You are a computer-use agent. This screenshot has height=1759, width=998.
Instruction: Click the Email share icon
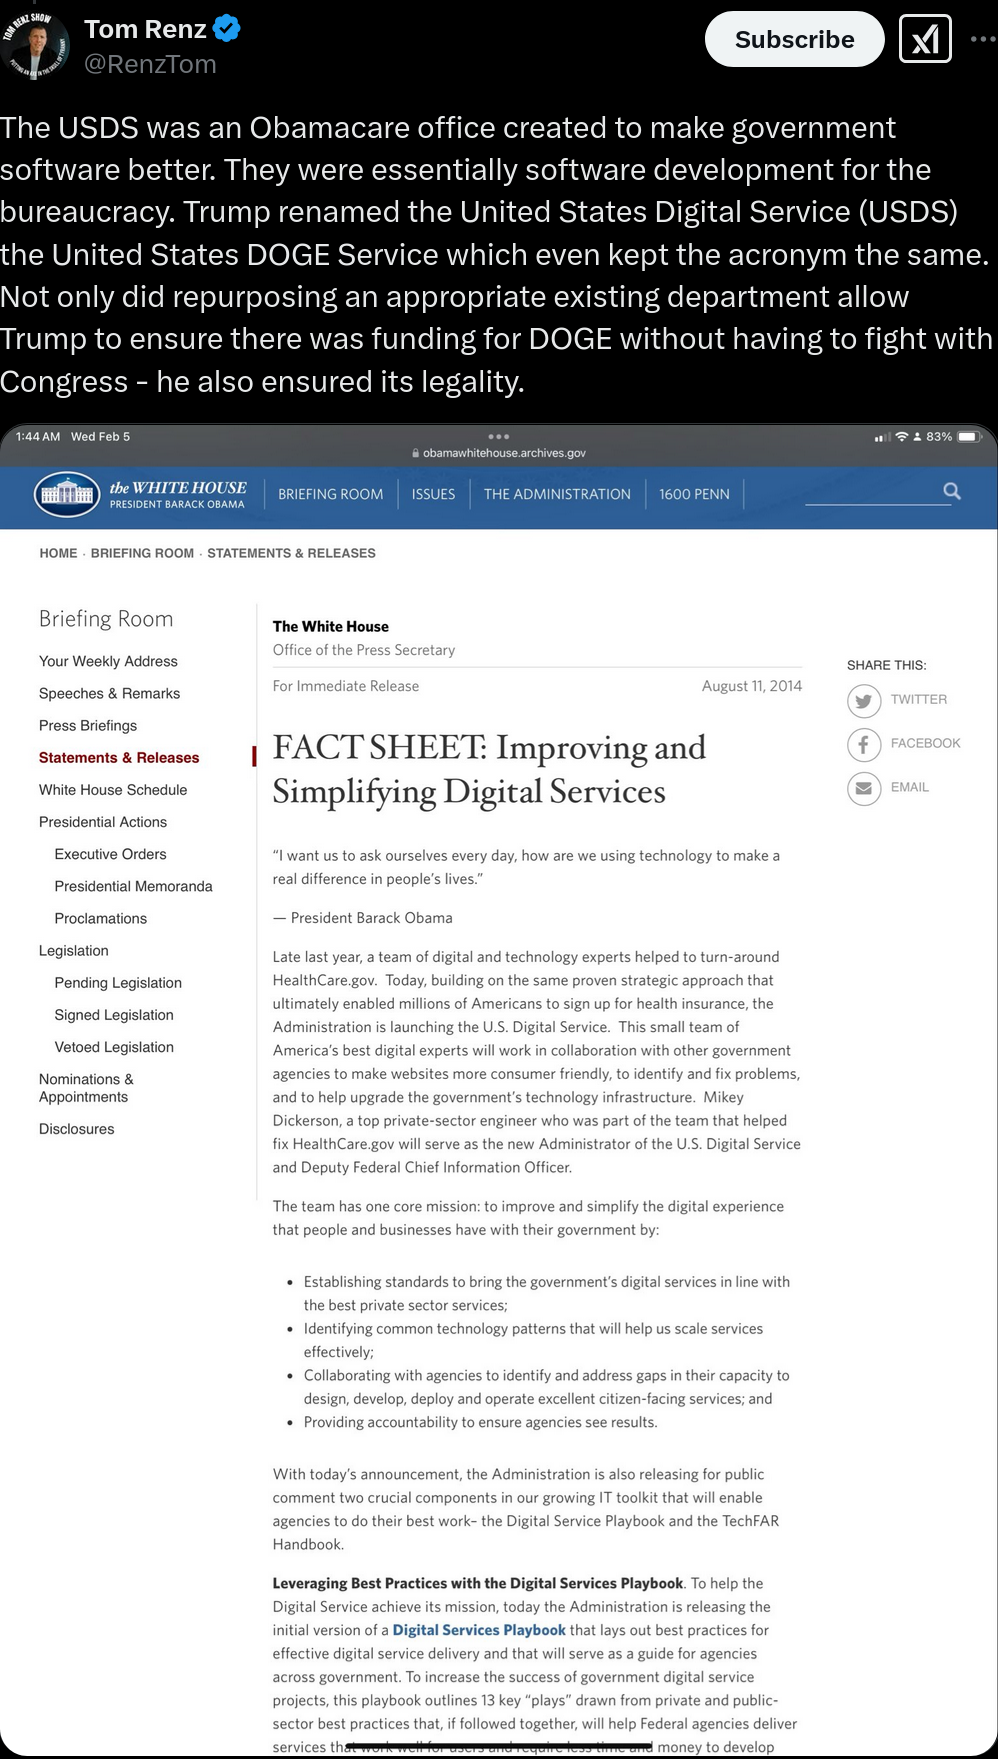point(864,788)
